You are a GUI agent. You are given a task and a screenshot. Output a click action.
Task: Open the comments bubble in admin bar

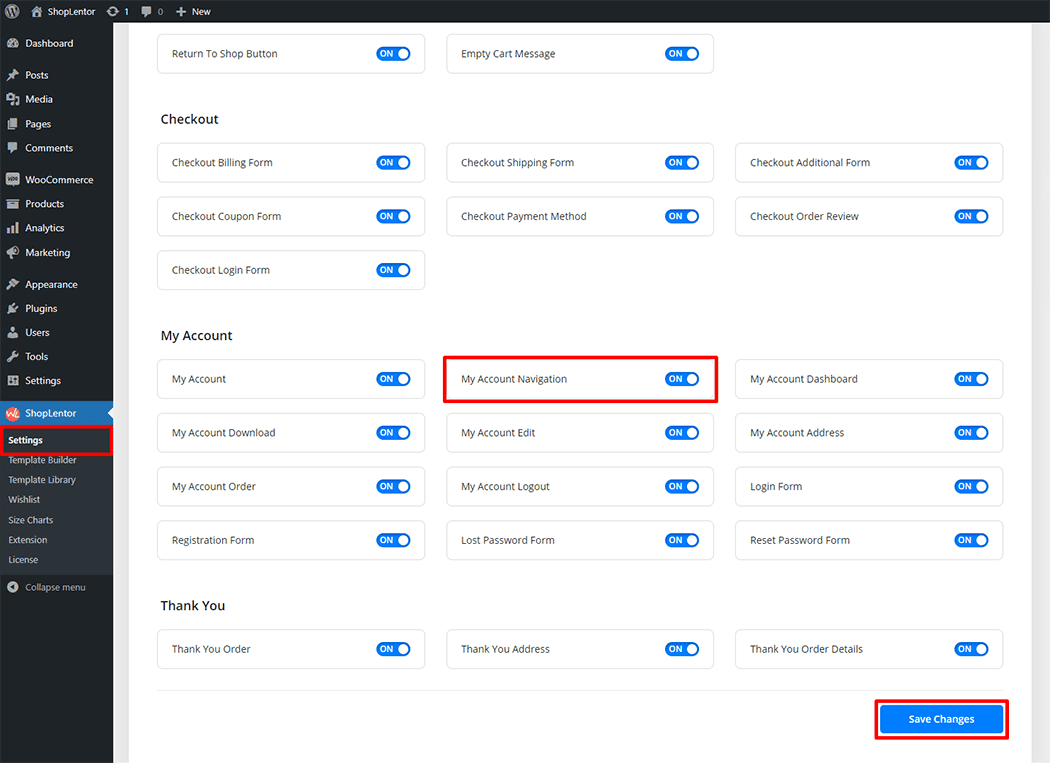pos(147,11)
